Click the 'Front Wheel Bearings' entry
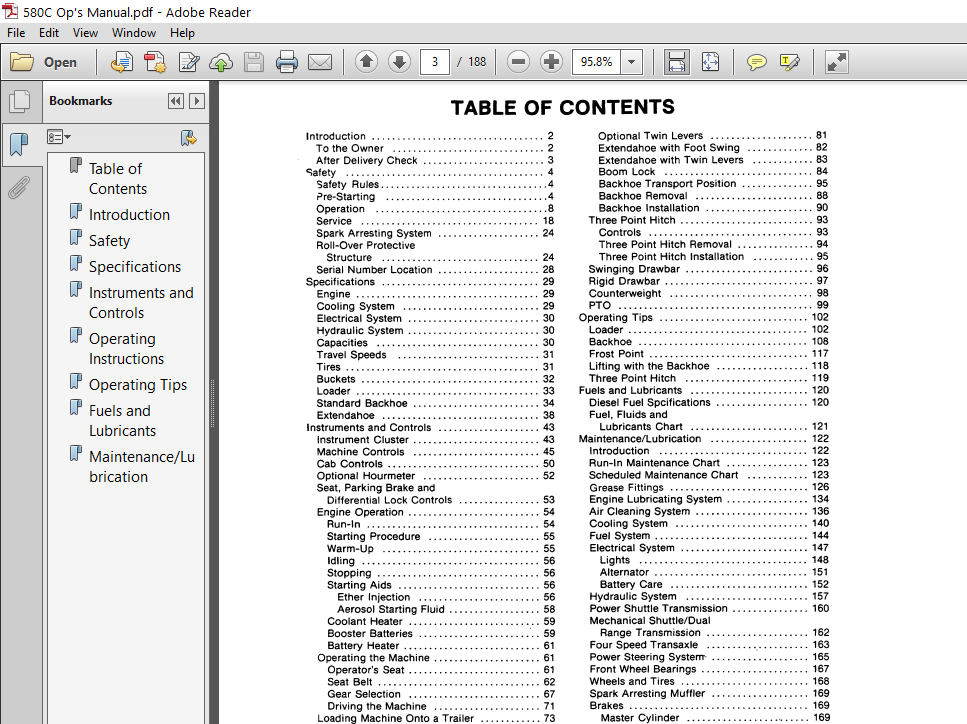This screenshot has width=967, height=724. (709, 669)
